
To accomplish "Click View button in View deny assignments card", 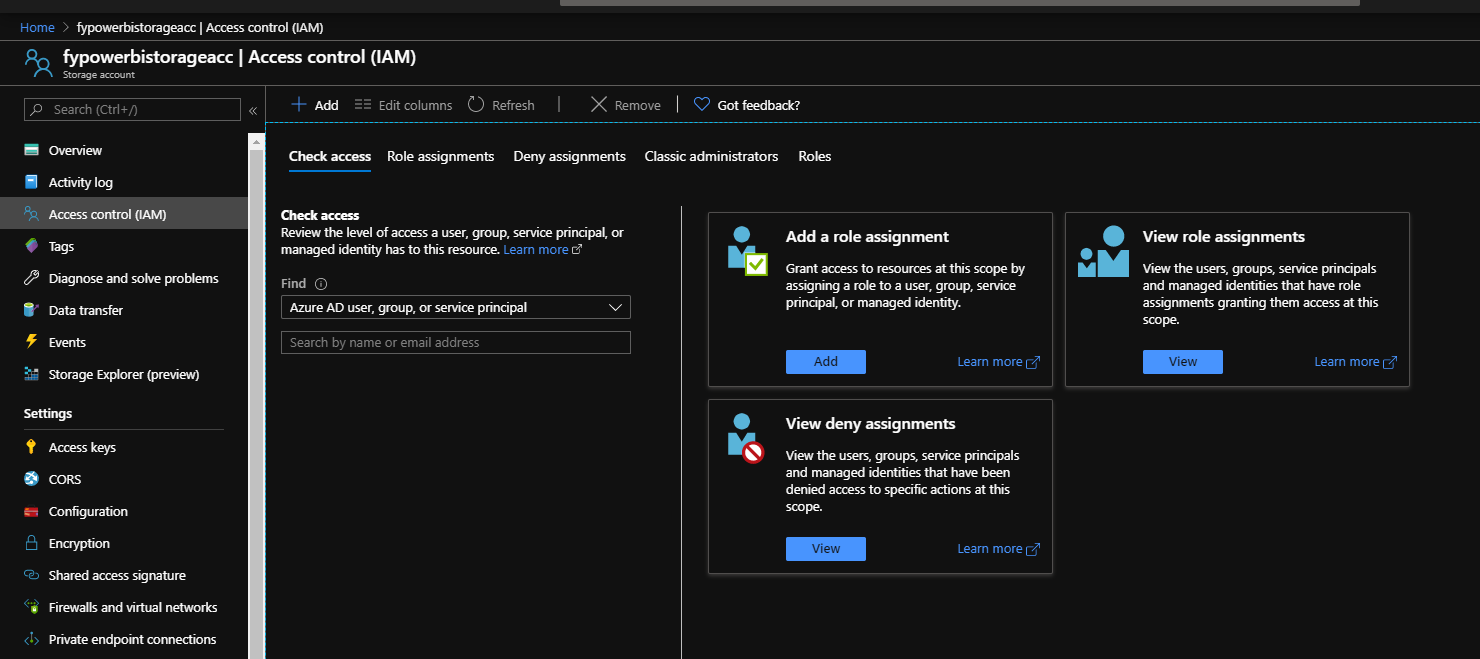I will [826, 549].
